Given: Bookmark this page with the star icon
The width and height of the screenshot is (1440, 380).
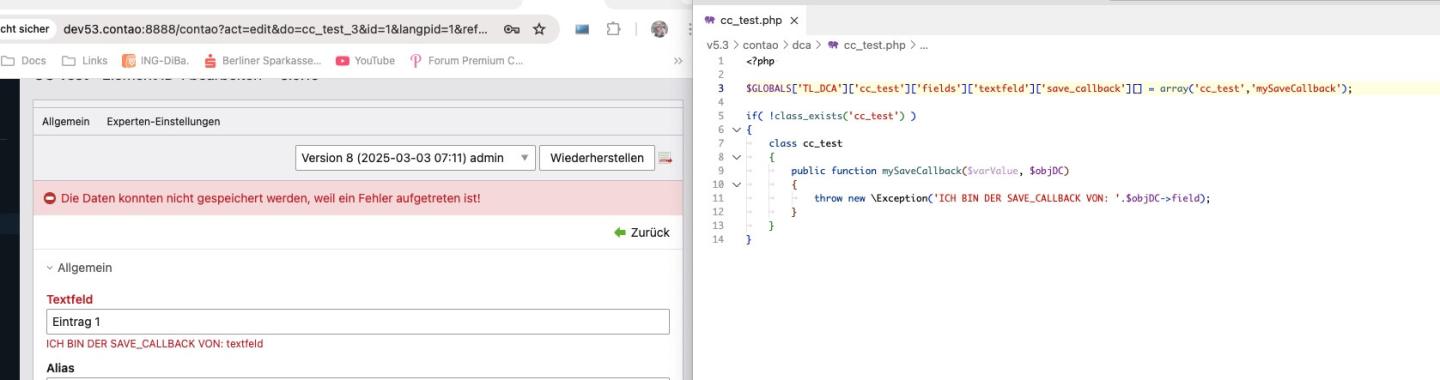Looking at the screenshot, I should (x=539, y=29).
